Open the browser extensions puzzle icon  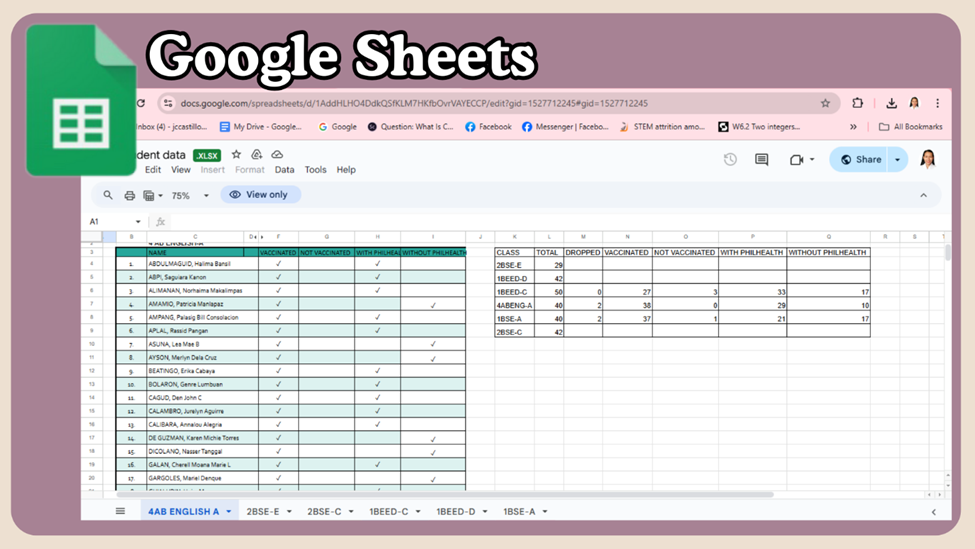(x=857, y=103)
